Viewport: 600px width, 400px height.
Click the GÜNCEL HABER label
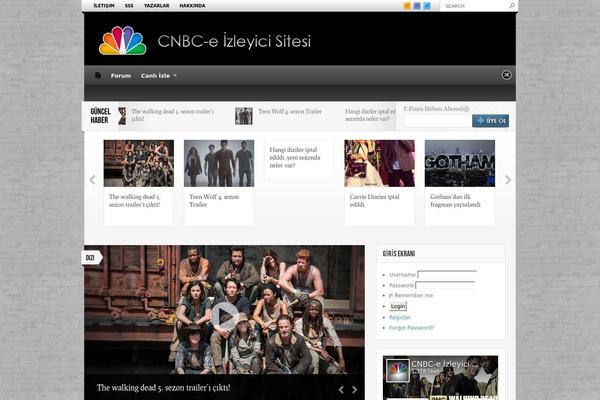coord(100,116)
